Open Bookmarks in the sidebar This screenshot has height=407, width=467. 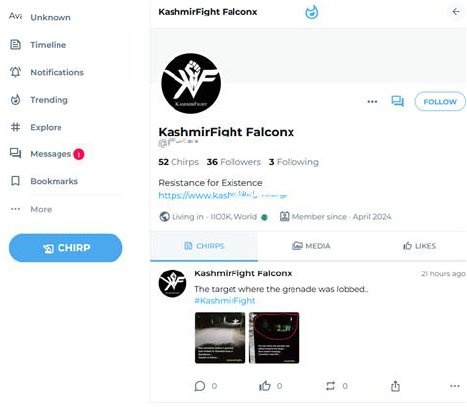click(44, 181)
